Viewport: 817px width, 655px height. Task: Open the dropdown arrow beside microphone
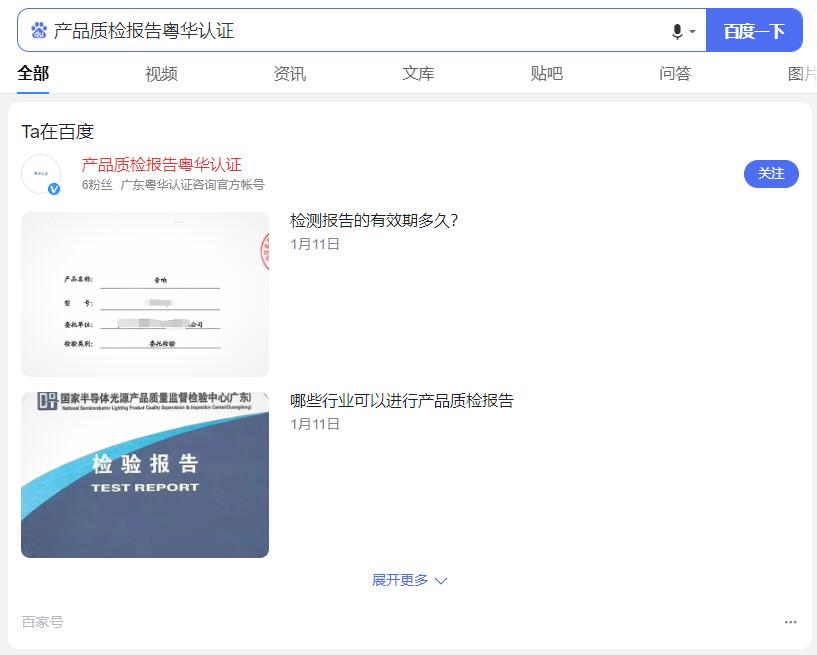pos(692,31)
